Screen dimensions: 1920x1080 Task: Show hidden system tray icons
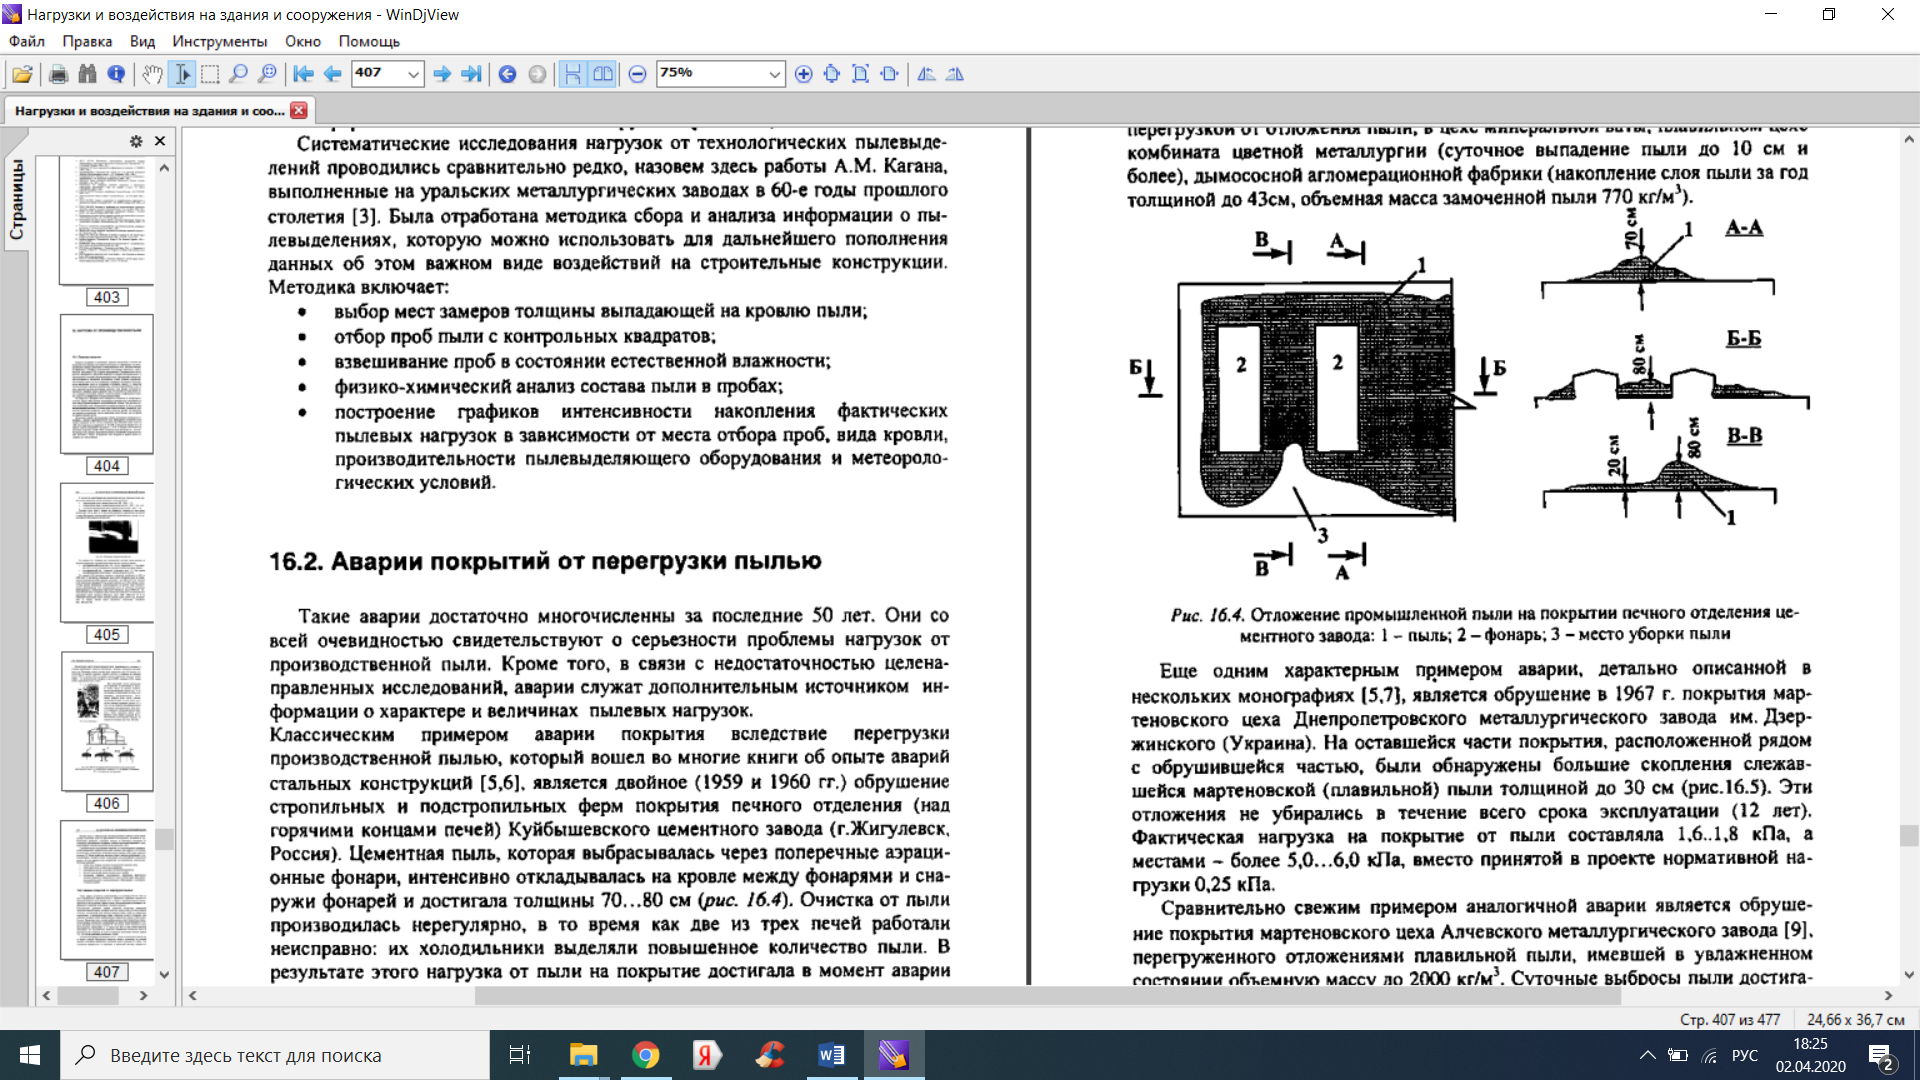coord(1647,1055)
